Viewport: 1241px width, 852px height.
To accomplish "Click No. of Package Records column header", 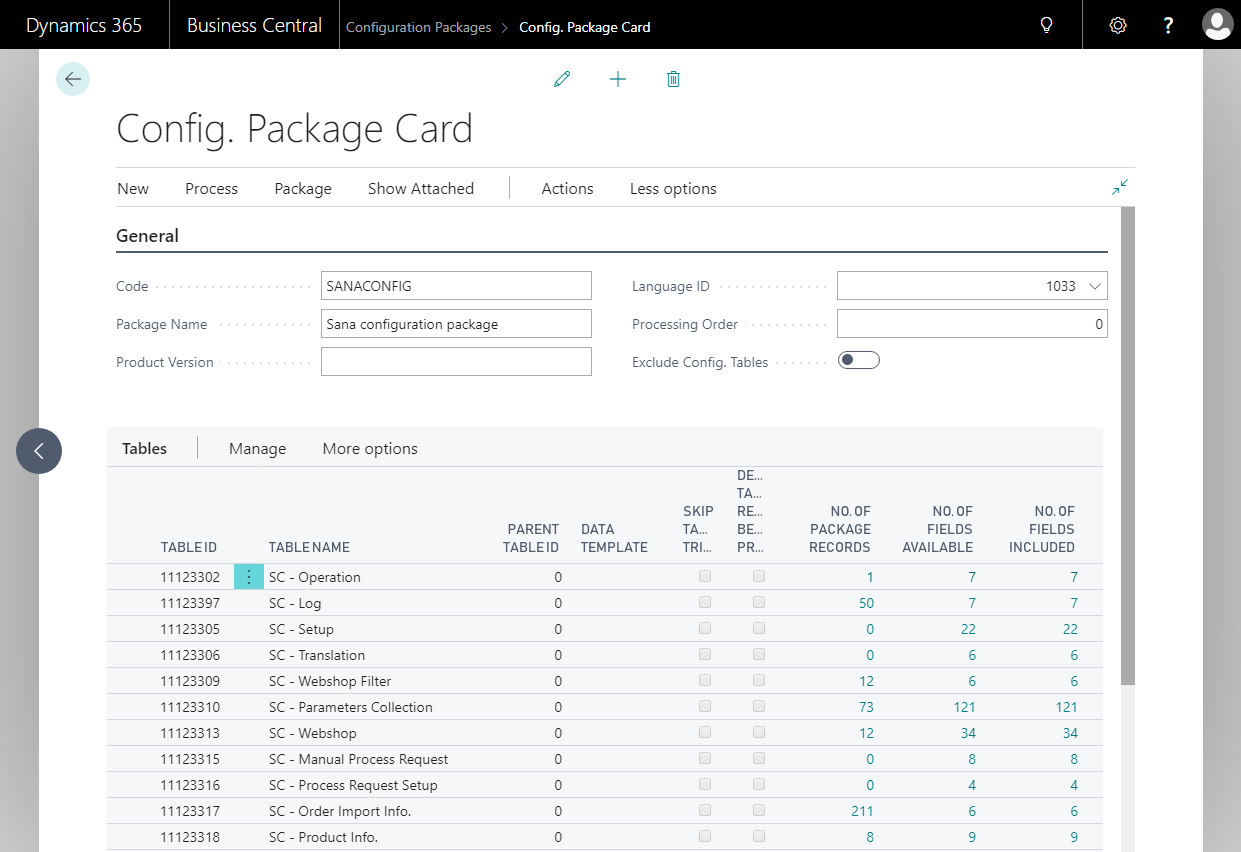I will click(x=841, y=529).
